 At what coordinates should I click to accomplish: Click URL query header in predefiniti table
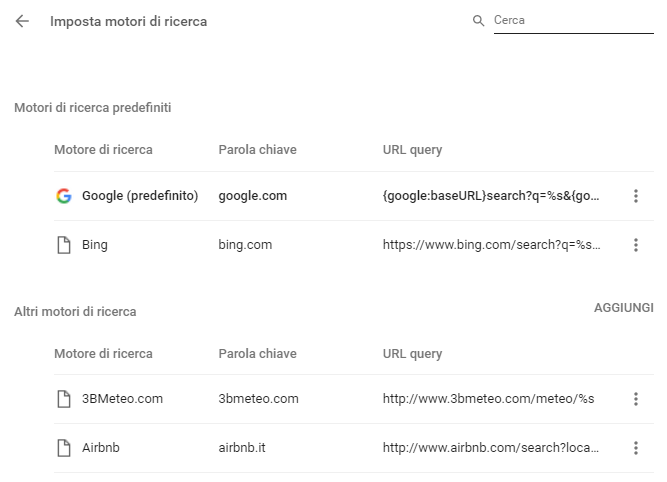[x=413, y=150]
